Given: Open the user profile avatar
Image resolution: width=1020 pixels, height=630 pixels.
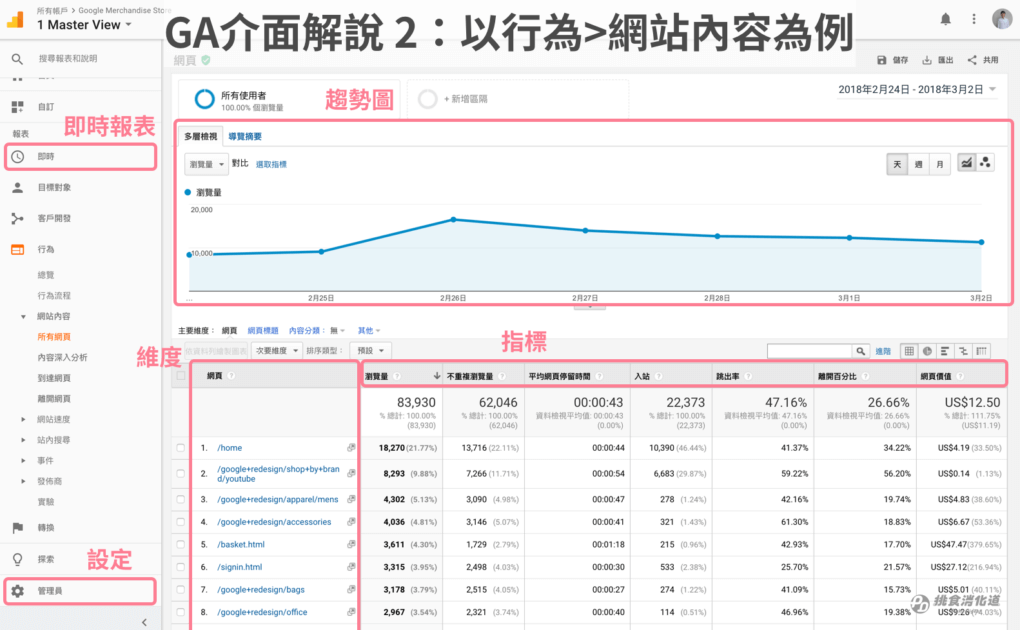Looking at the screenshot, I should point(1002,19).
